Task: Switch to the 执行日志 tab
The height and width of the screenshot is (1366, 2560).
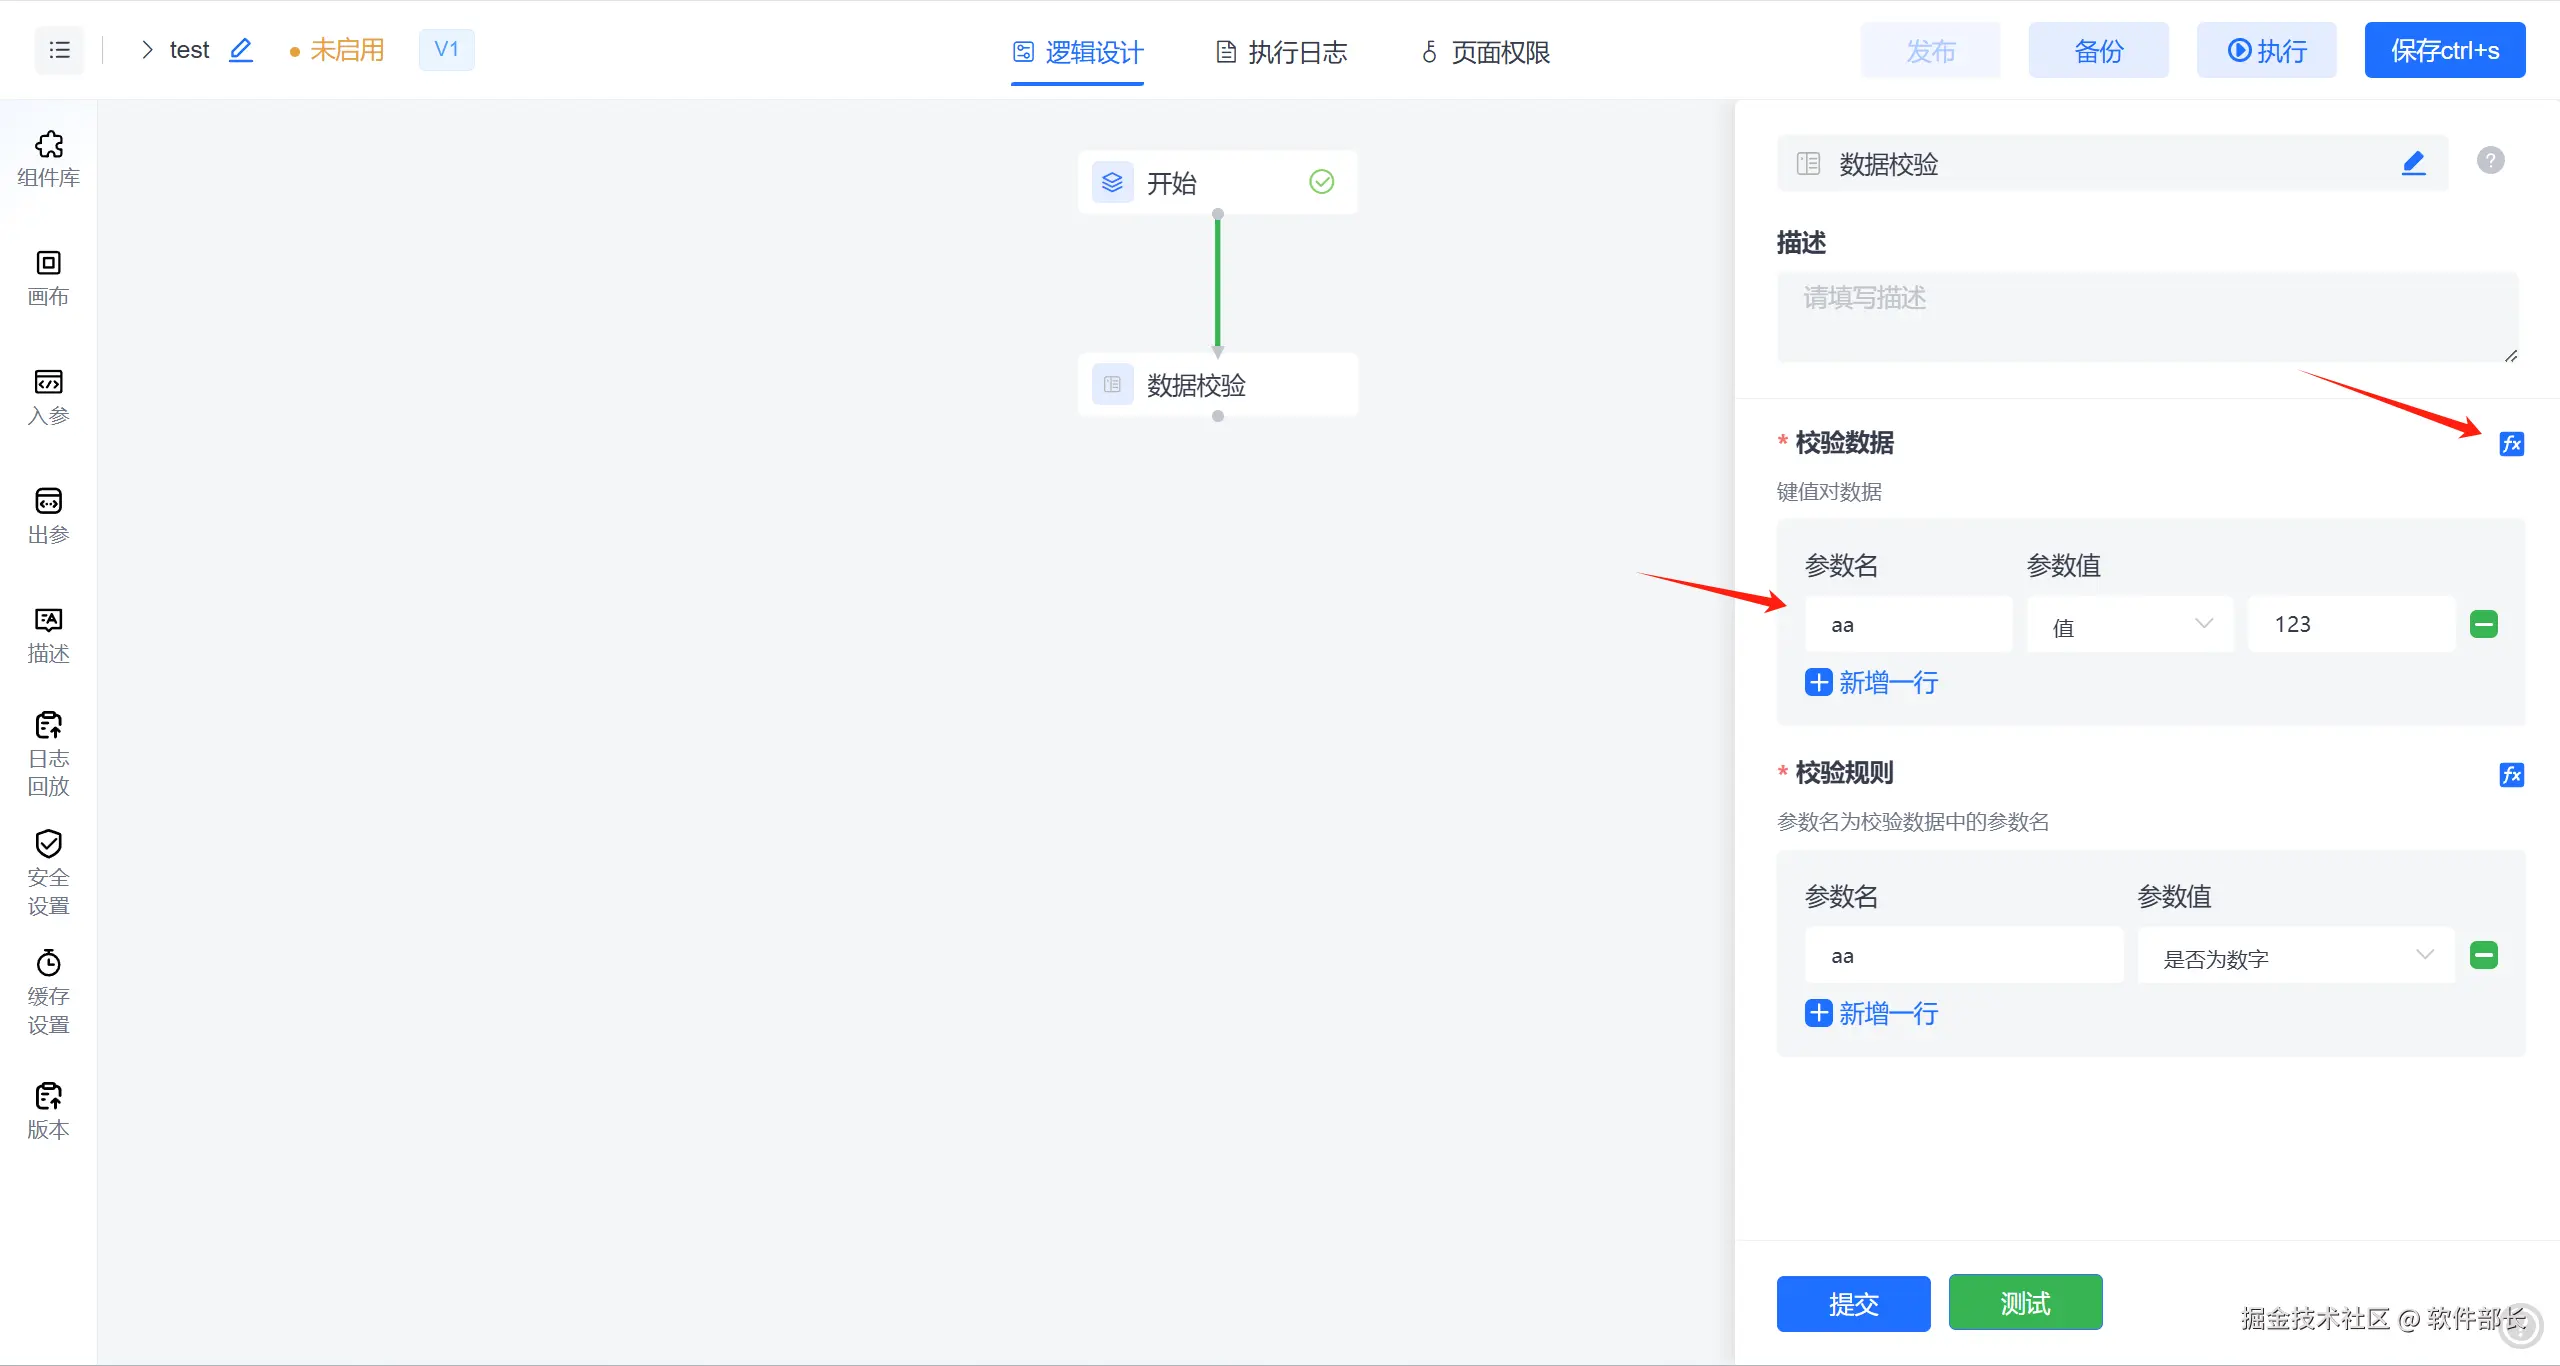Action: pyautogui.click(x=1281, y=52)
